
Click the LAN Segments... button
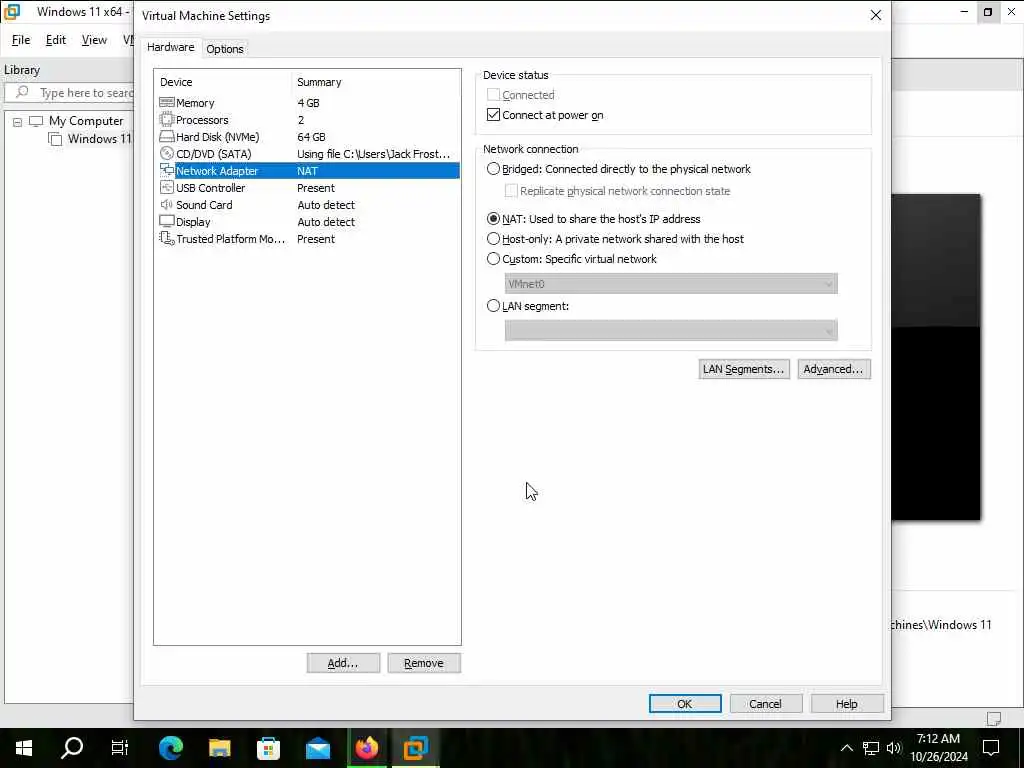(x=744, y=369)
